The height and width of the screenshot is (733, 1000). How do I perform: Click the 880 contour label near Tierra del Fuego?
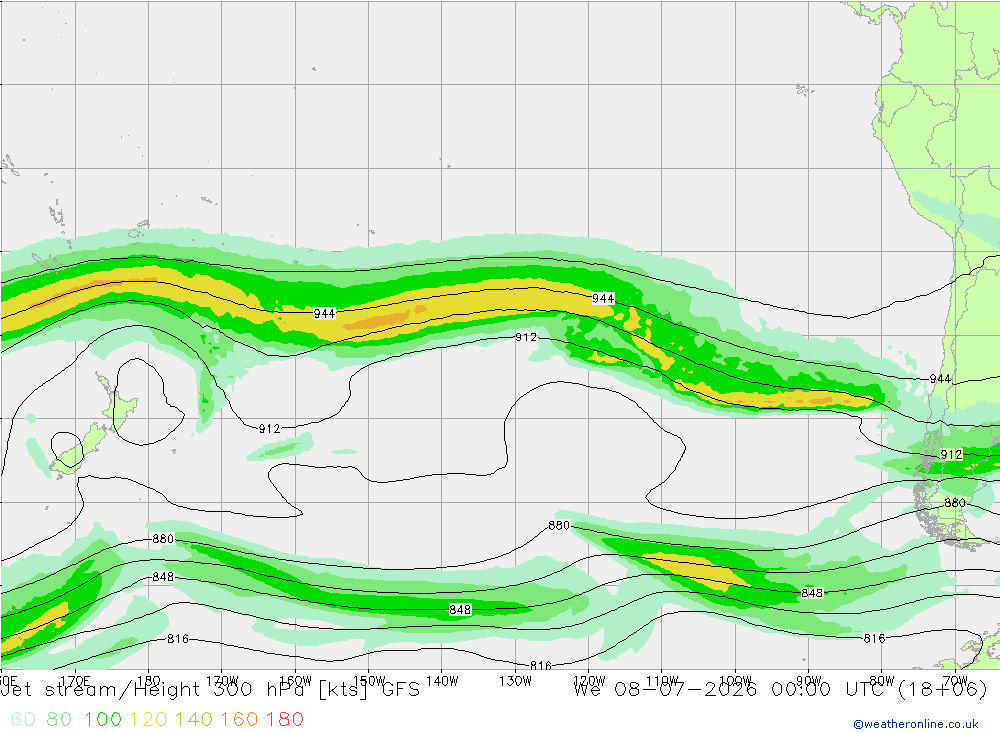(x=955, y=503)
